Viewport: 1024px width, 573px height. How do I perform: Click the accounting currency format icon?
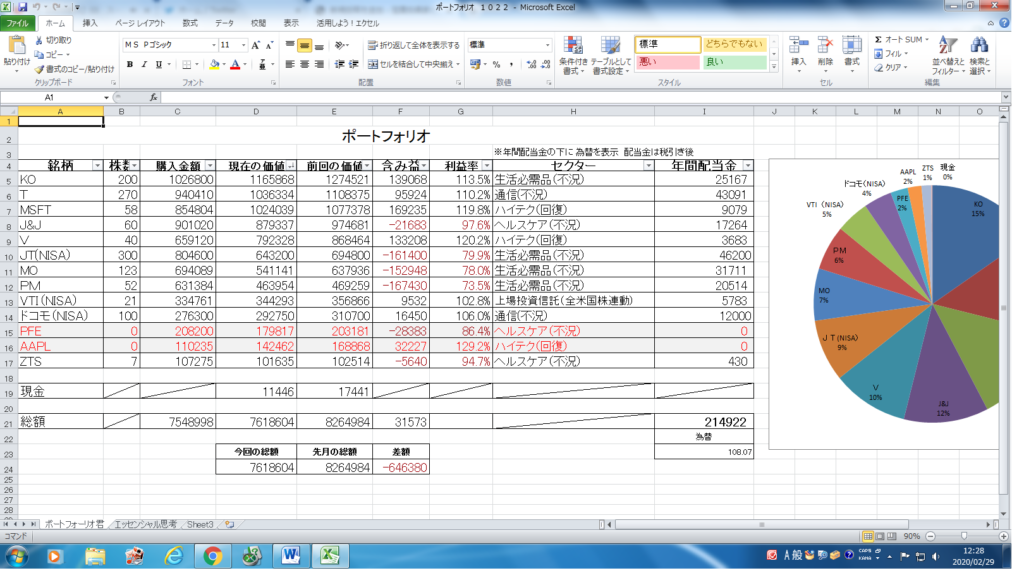click(x=475, y=64)
